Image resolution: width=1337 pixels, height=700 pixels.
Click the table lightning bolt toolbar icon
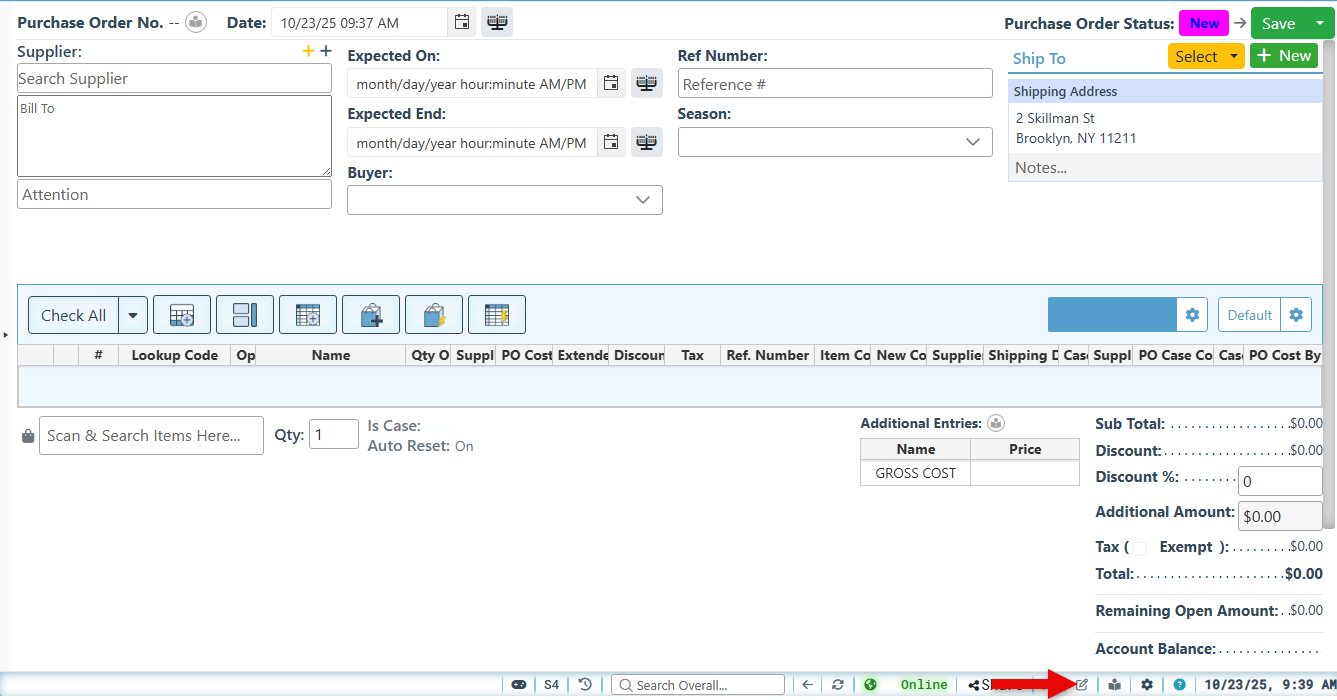pos(497,315)
